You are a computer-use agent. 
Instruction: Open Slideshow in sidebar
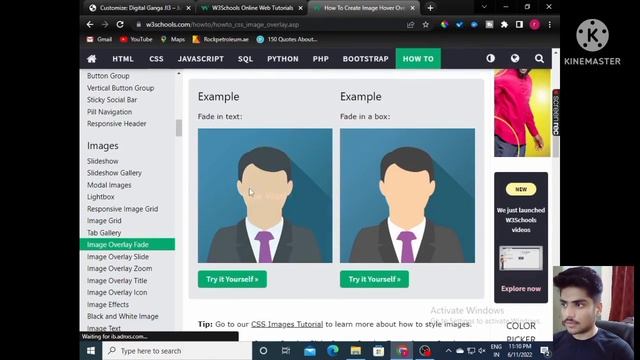coord(103,161)
